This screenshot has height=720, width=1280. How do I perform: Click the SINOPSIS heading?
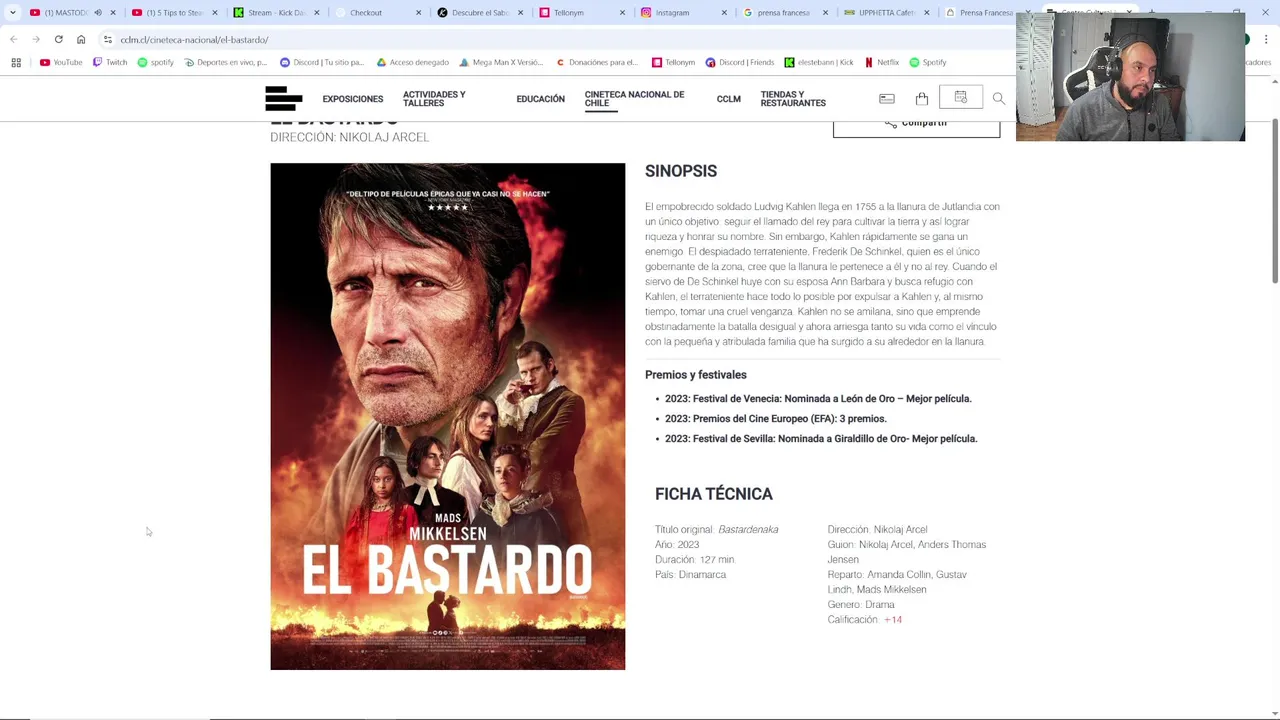681,171
